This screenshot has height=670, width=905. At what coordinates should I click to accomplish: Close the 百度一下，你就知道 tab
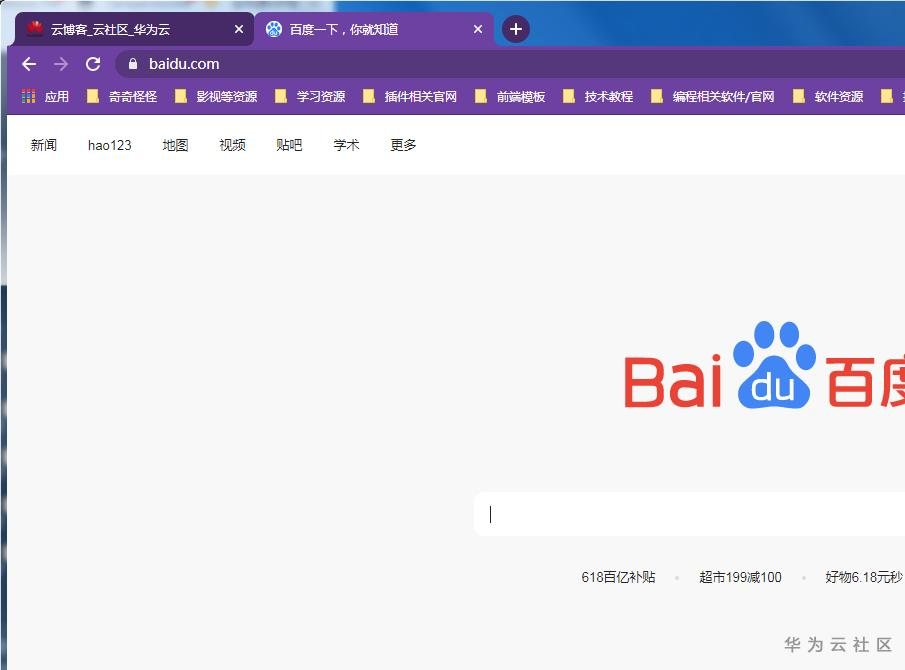[478, 29]
